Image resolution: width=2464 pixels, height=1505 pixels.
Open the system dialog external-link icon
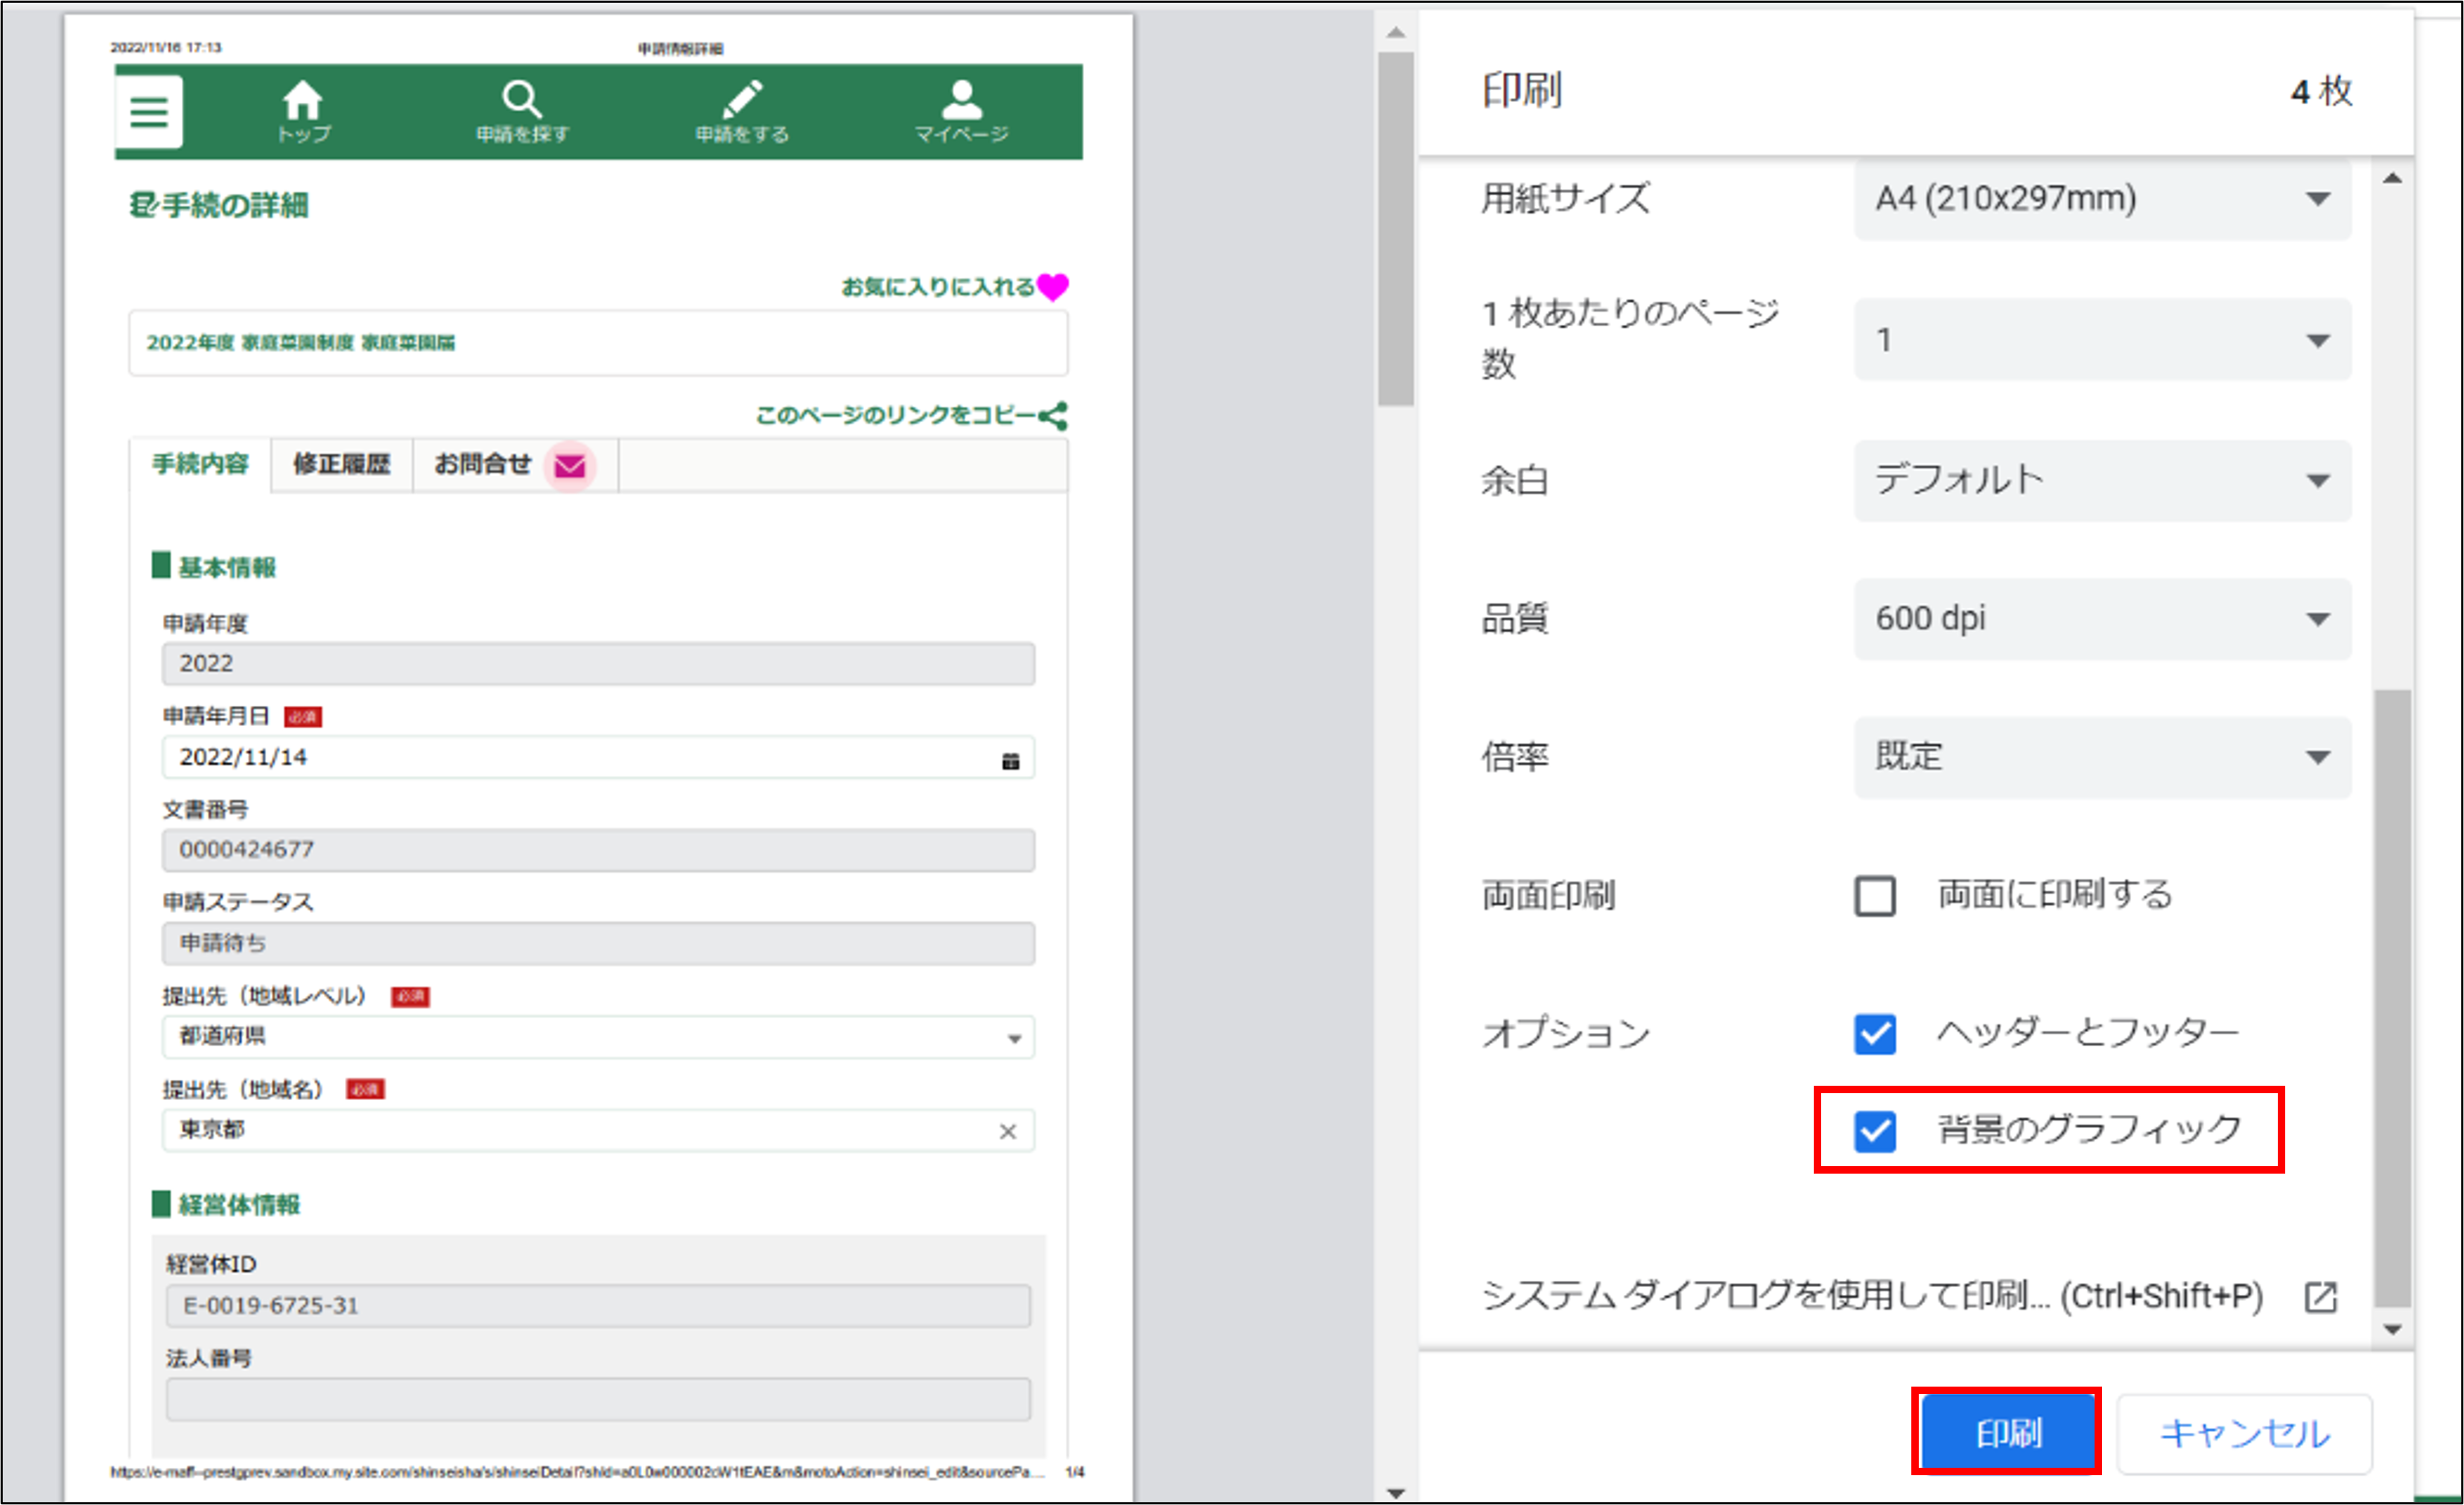click(2320, 1297)
